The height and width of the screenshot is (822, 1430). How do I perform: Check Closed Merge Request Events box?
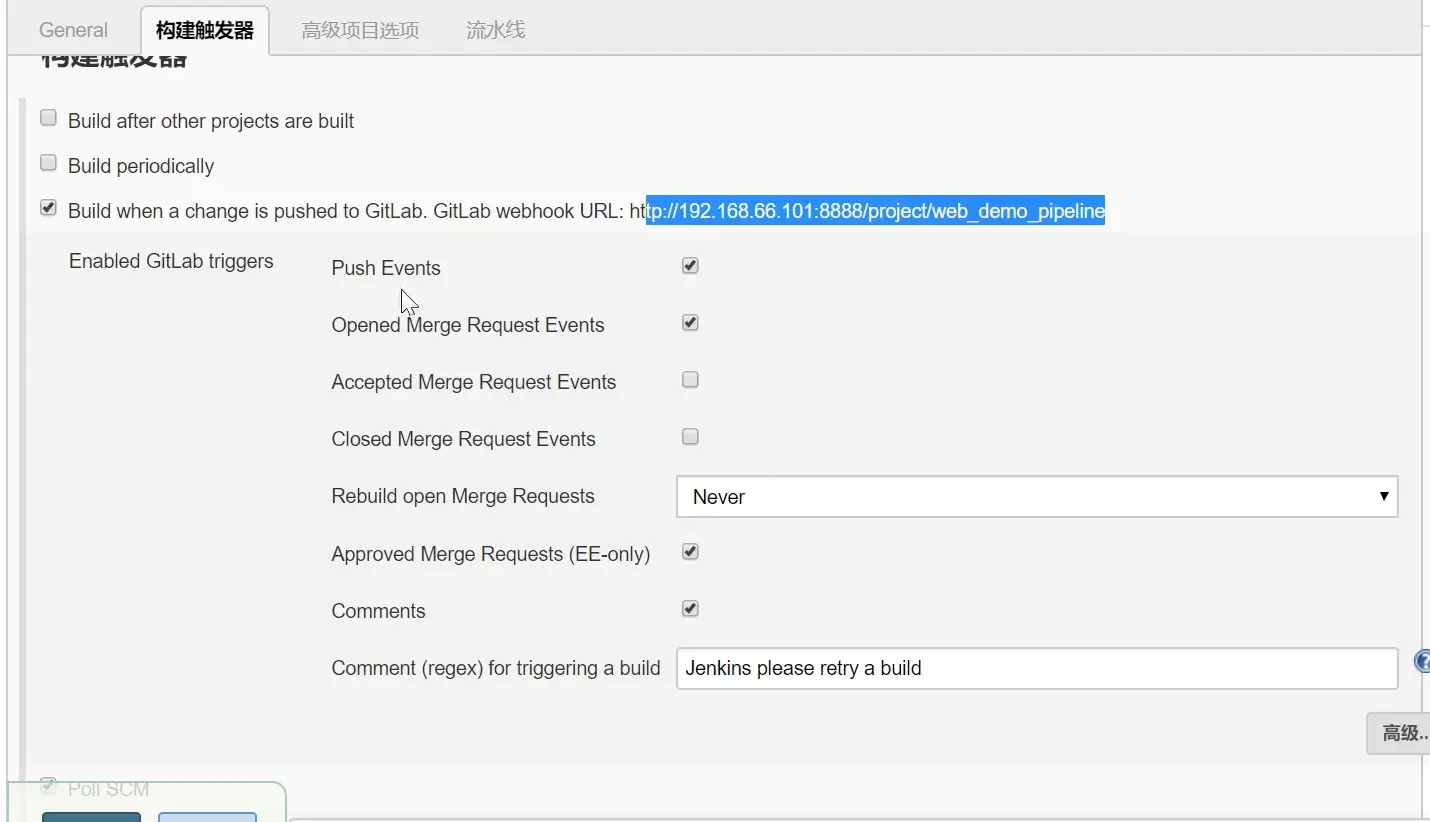690,437
